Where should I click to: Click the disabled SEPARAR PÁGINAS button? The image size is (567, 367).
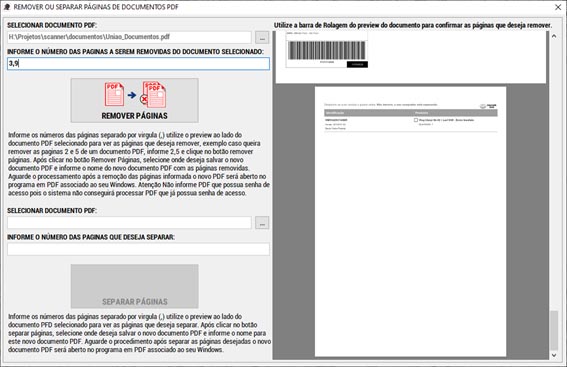click(x=135, y=286)
